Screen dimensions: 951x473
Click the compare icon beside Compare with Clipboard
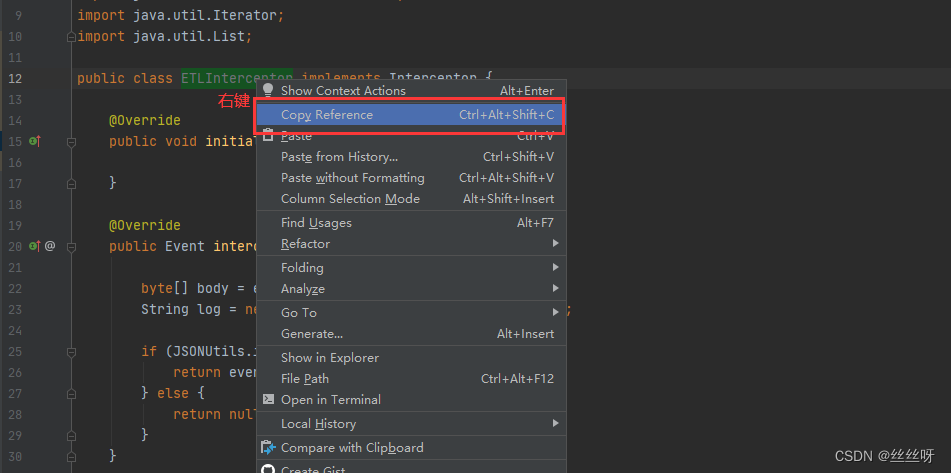[x=268, y=448]
